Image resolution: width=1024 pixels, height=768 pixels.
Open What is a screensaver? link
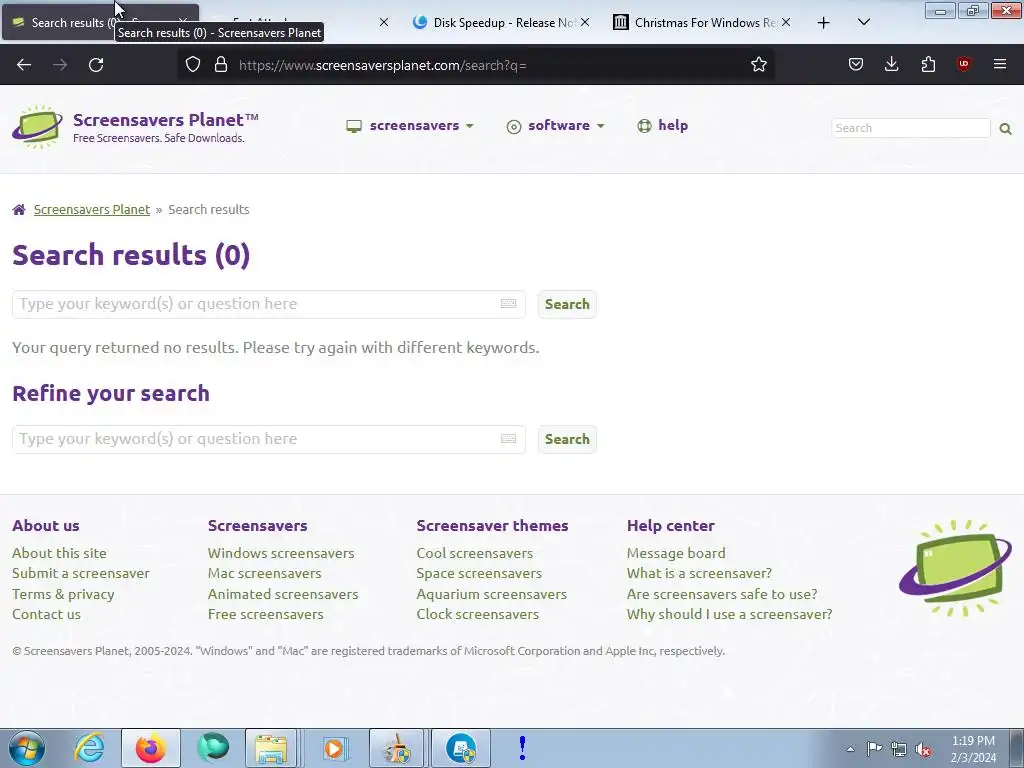[699, 573]
